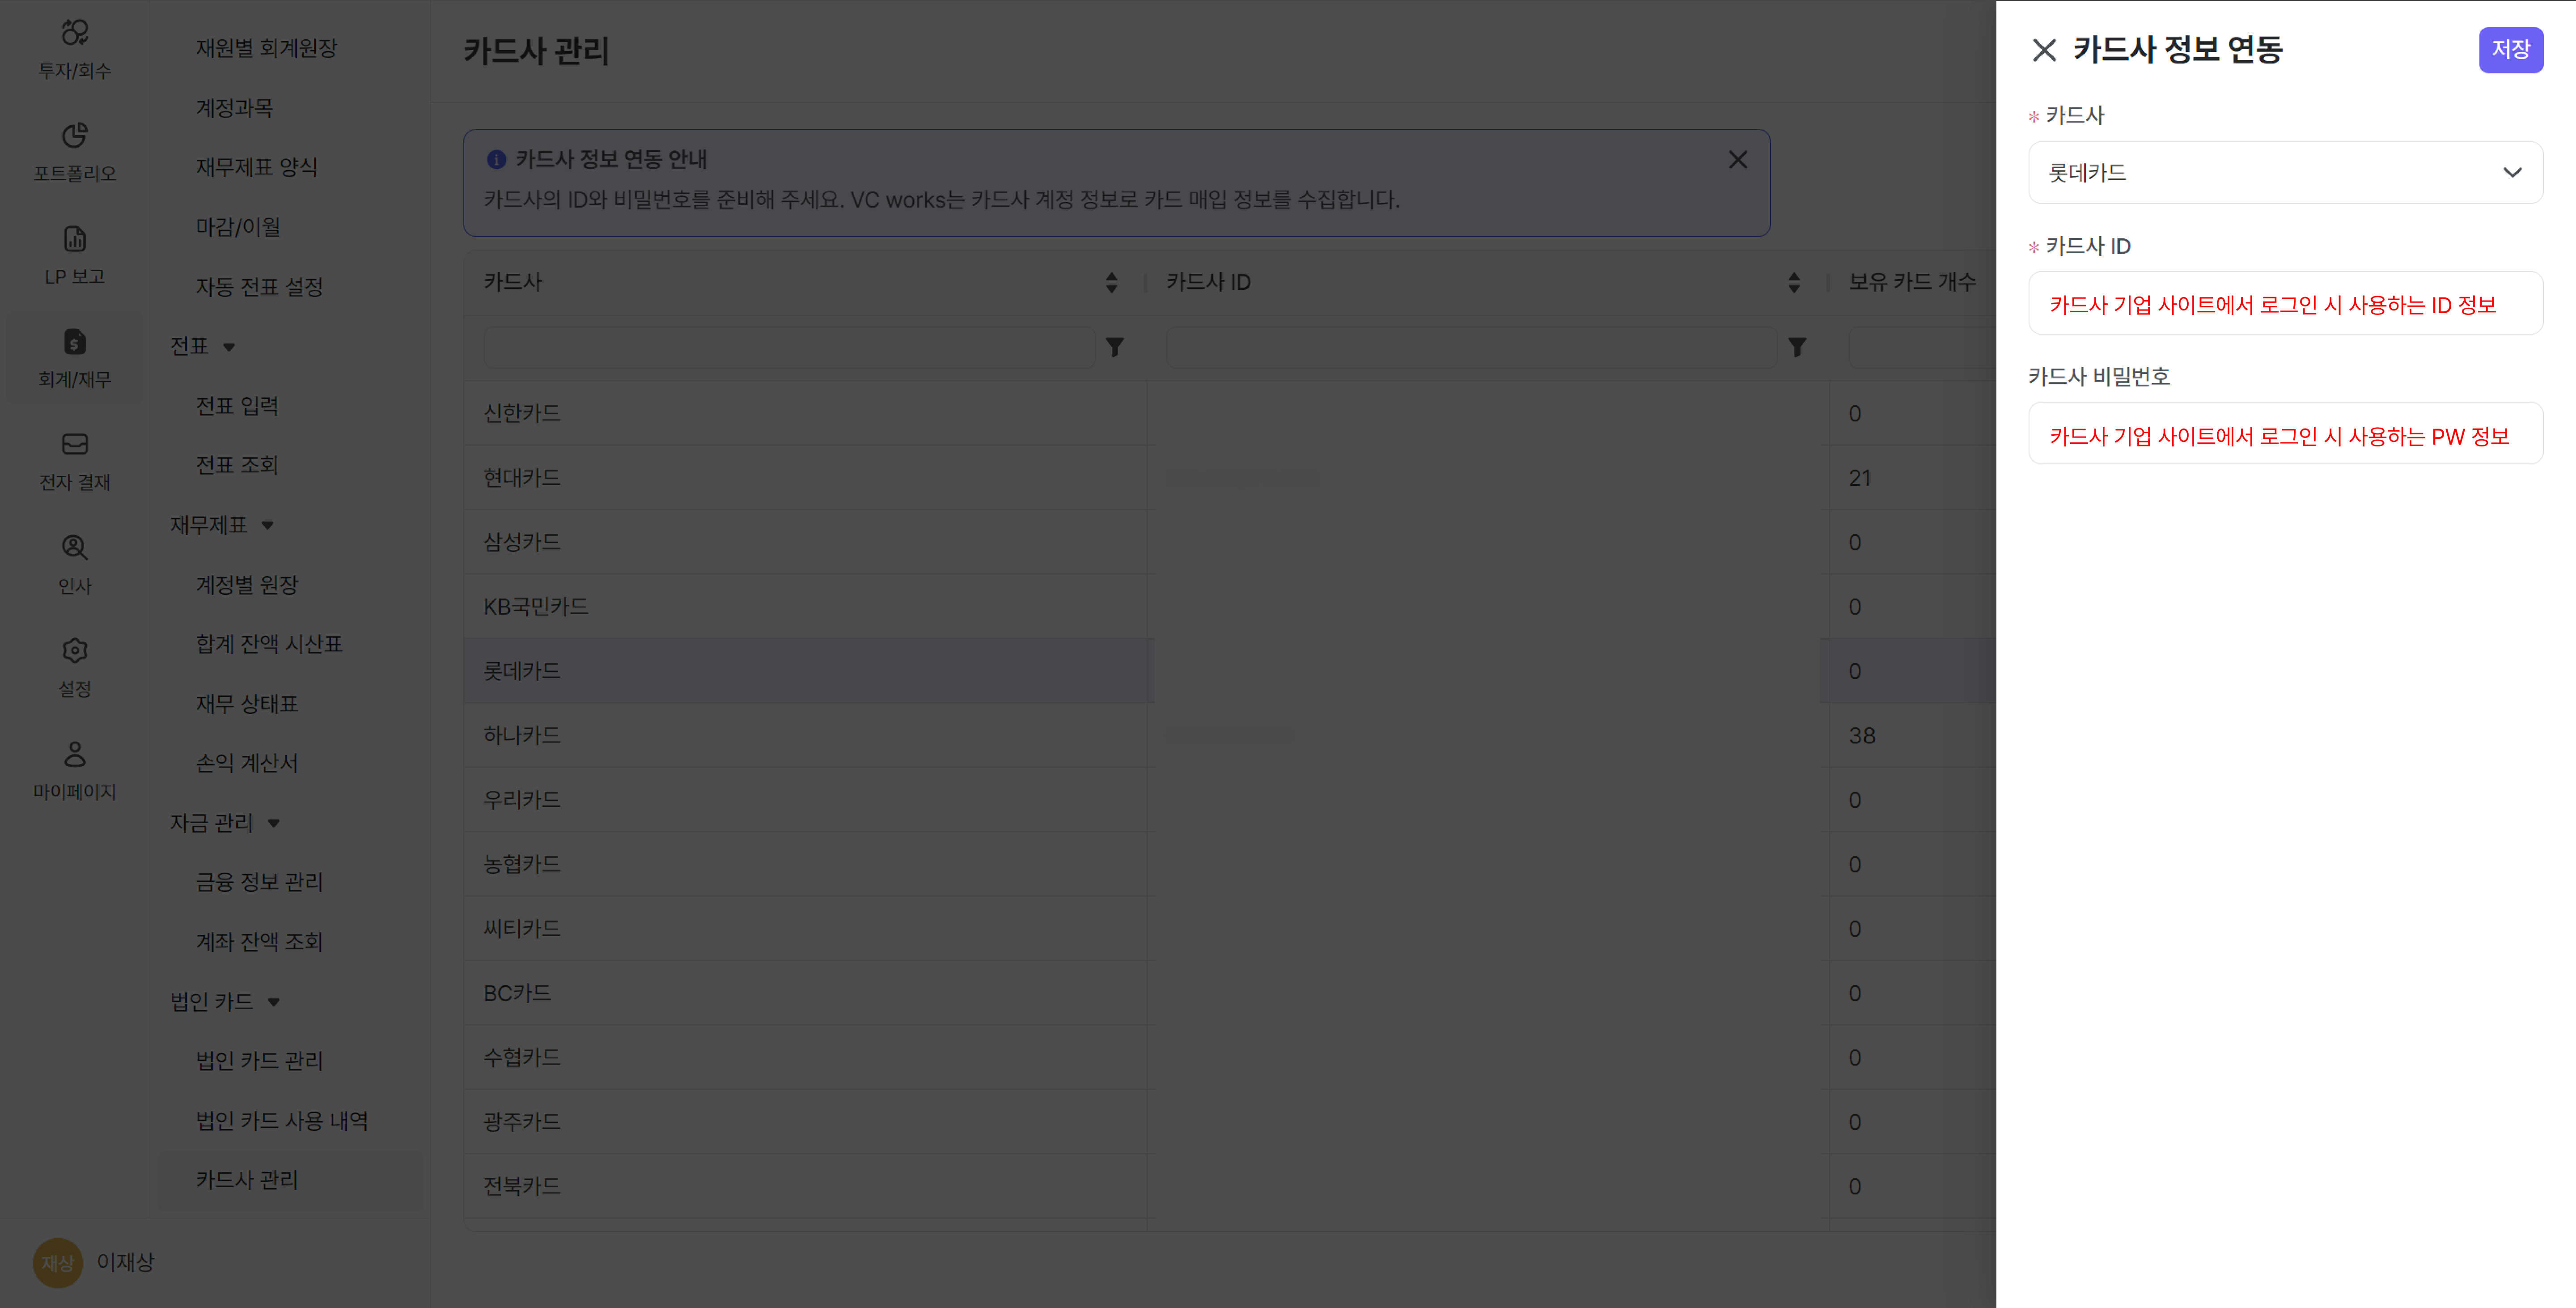Click the filter icon for 카드사 column
Screen dimensions: 2576x1308
[1114, 347]
